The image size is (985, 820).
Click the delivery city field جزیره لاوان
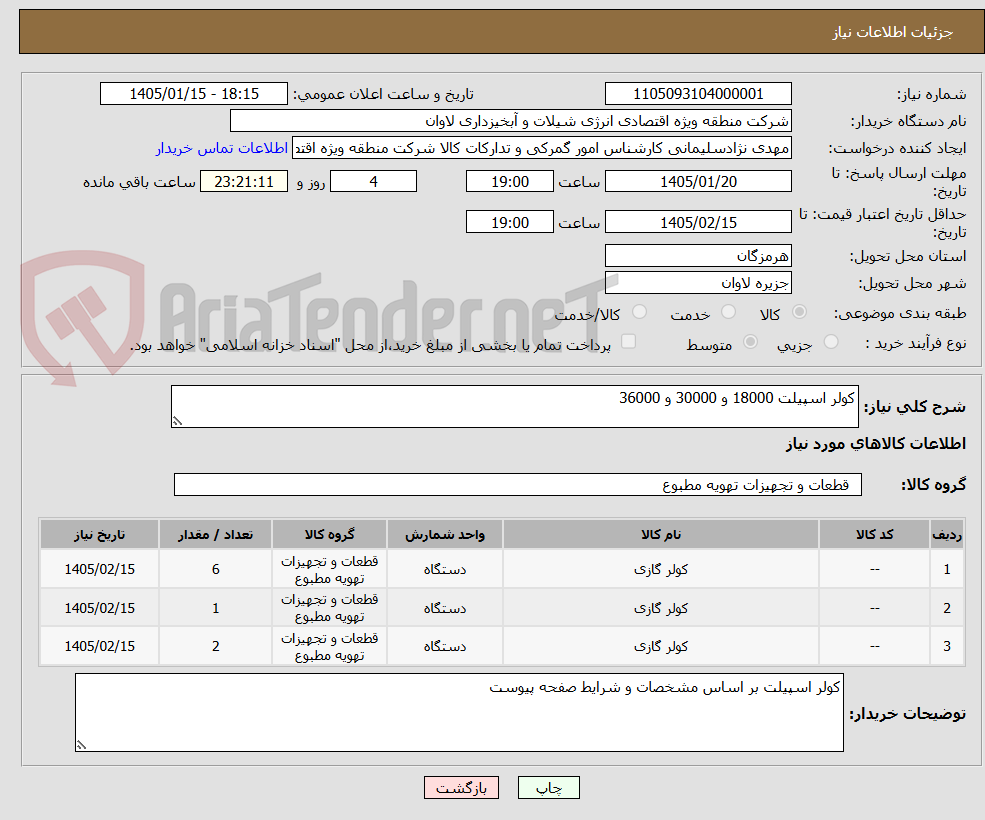tap(698, 283)
